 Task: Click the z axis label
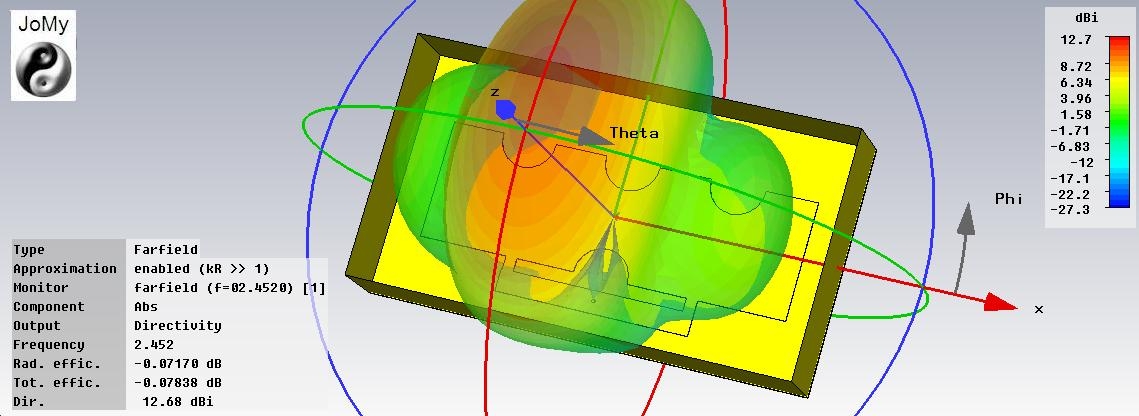(495, 92)
